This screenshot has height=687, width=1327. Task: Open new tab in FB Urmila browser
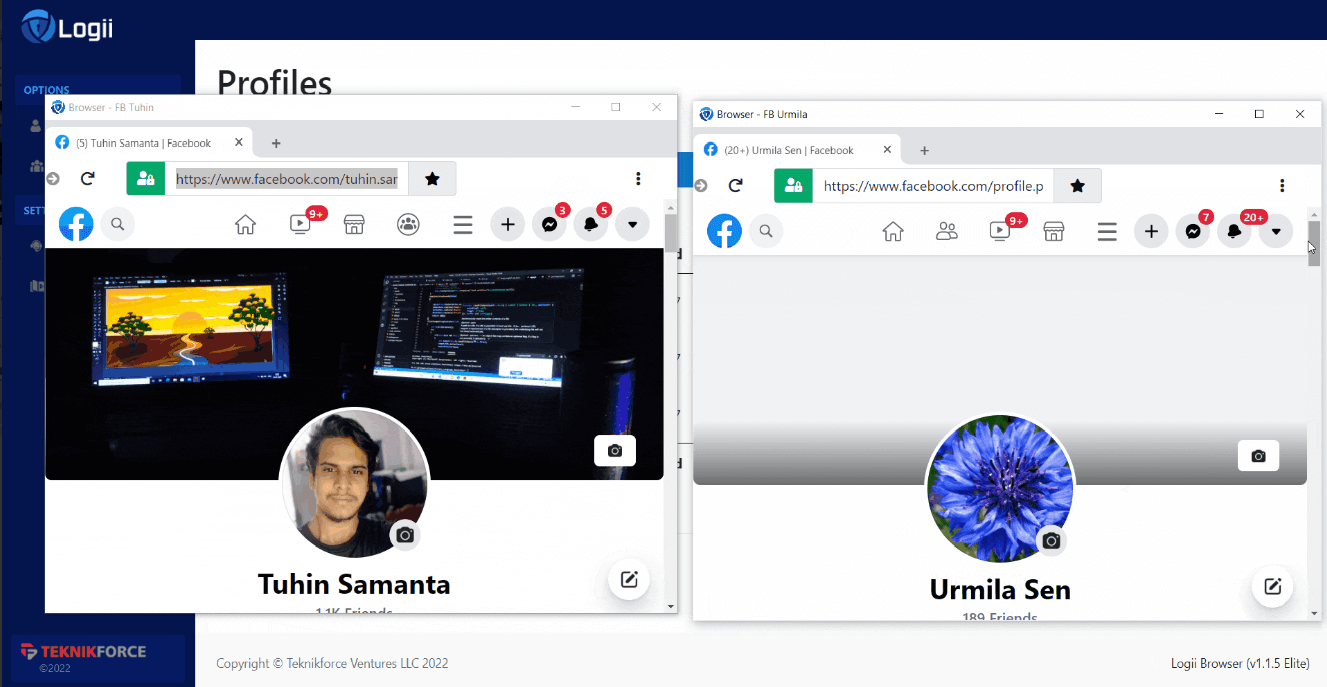click(924, 150)
